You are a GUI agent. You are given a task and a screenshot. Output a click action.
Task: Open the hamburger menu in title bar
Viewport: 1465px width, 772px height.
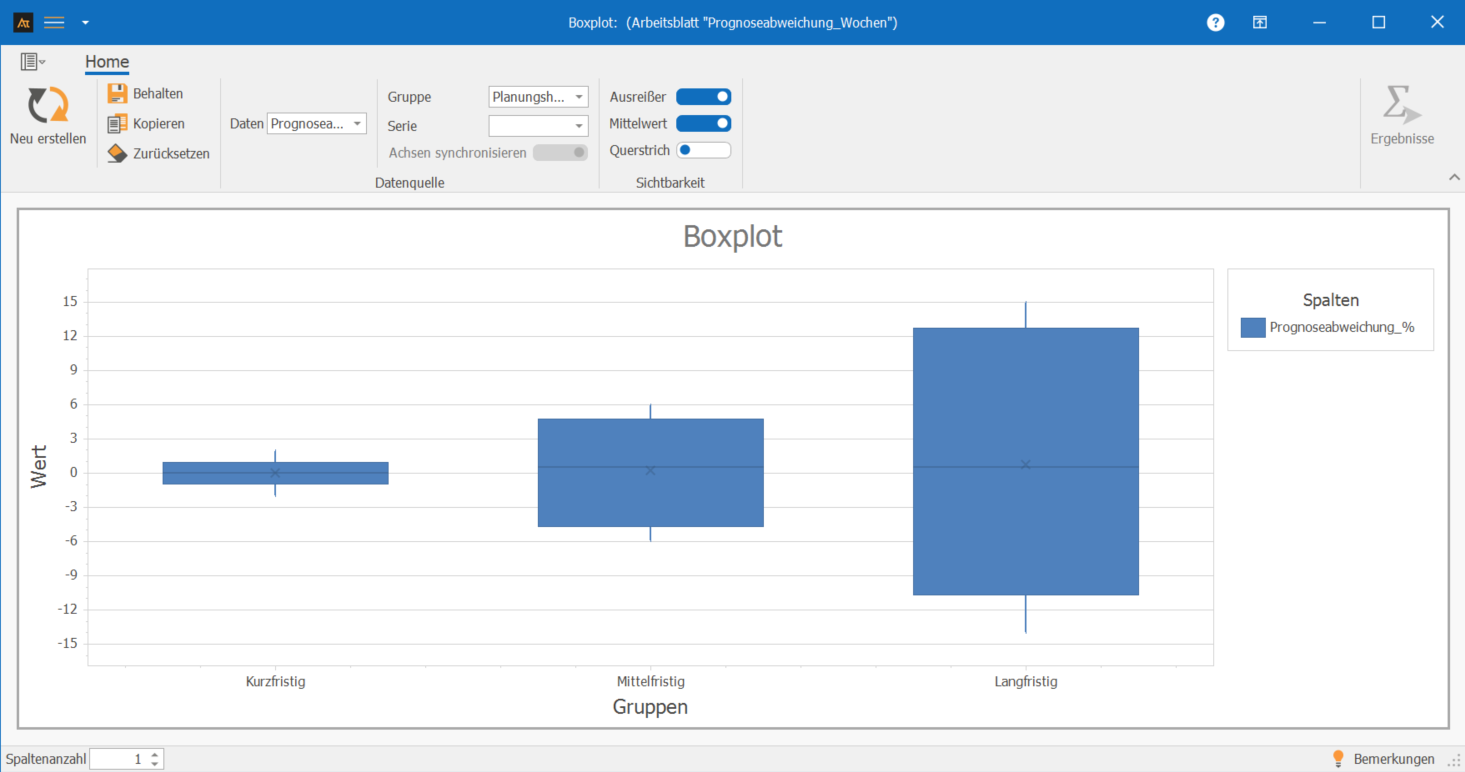pos(54,22)
